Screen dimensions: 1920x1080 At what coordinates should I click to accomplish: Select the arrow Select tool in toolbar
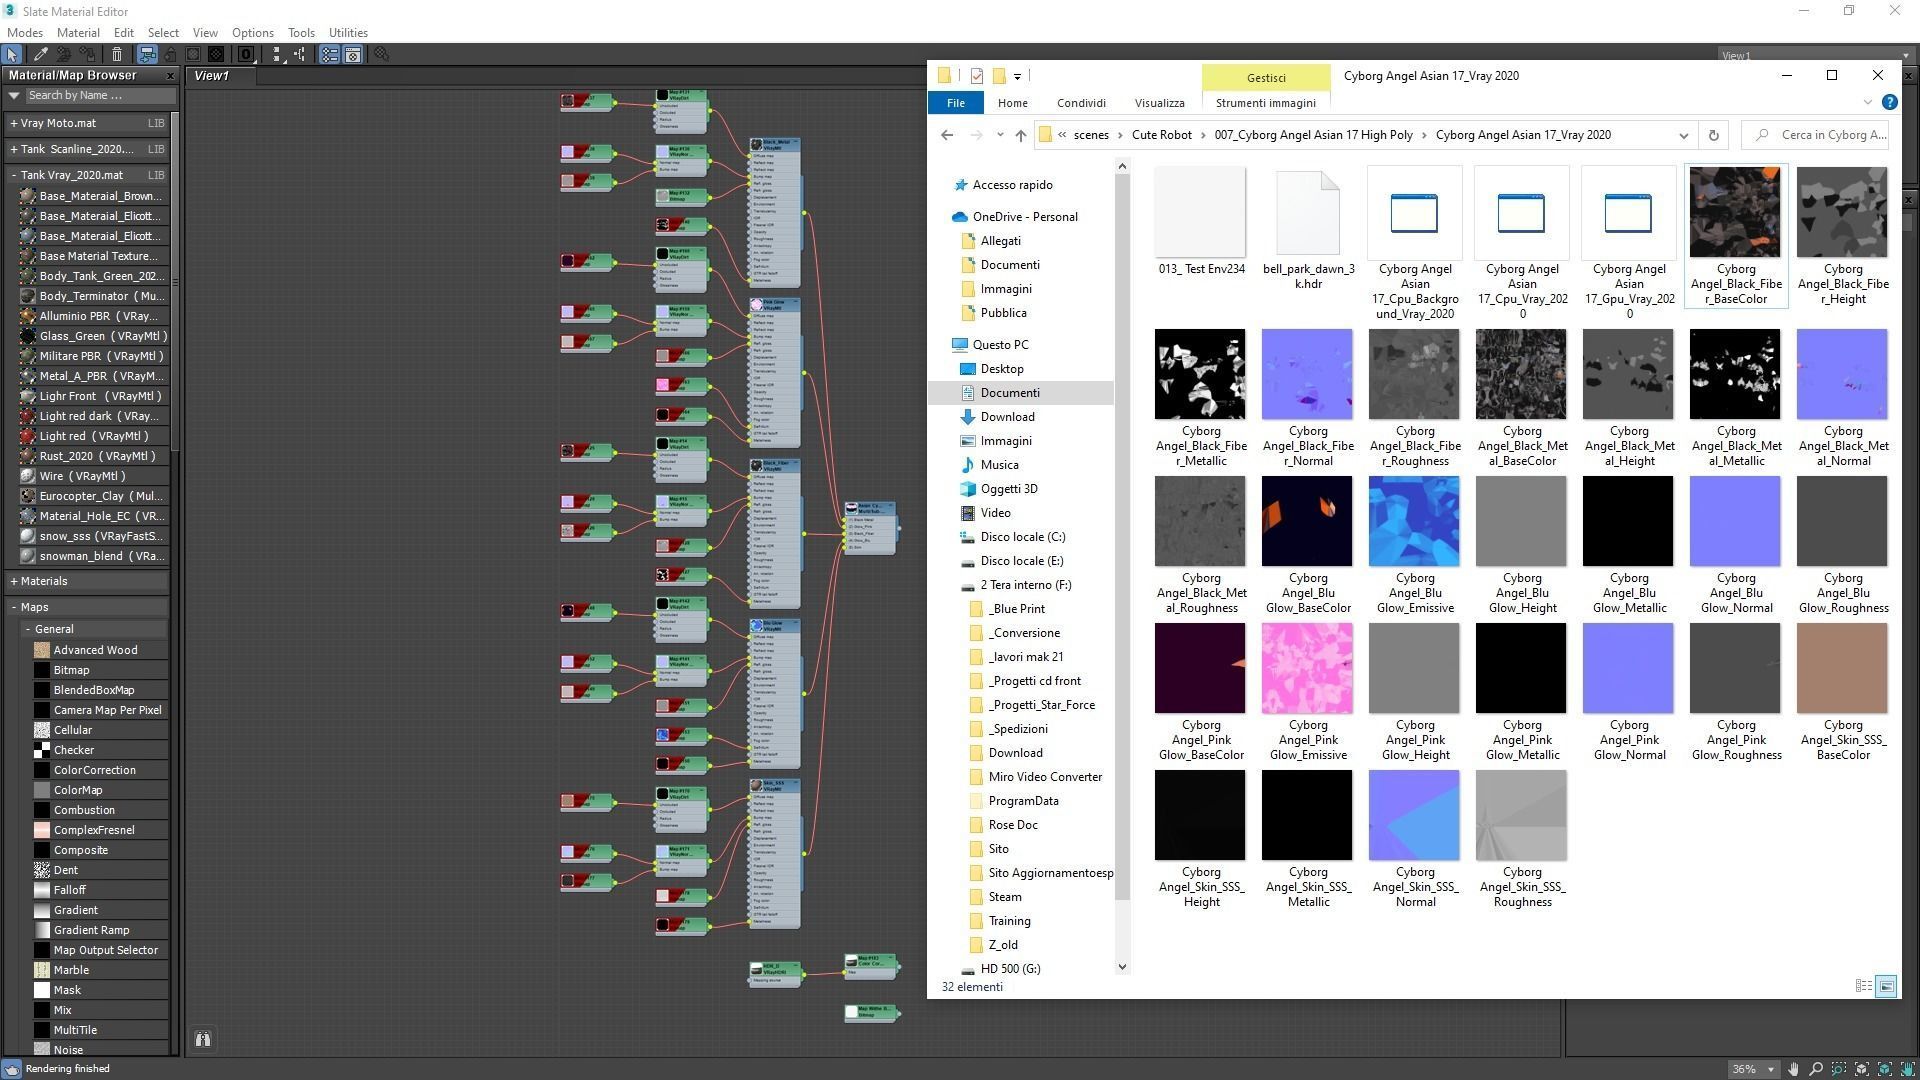(12, 55)
